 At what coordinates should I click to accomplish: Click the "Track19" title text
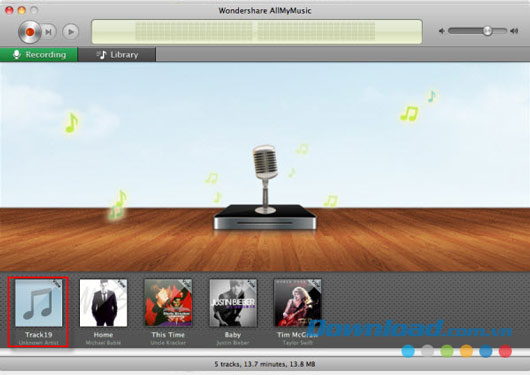[x=39, y=335]
